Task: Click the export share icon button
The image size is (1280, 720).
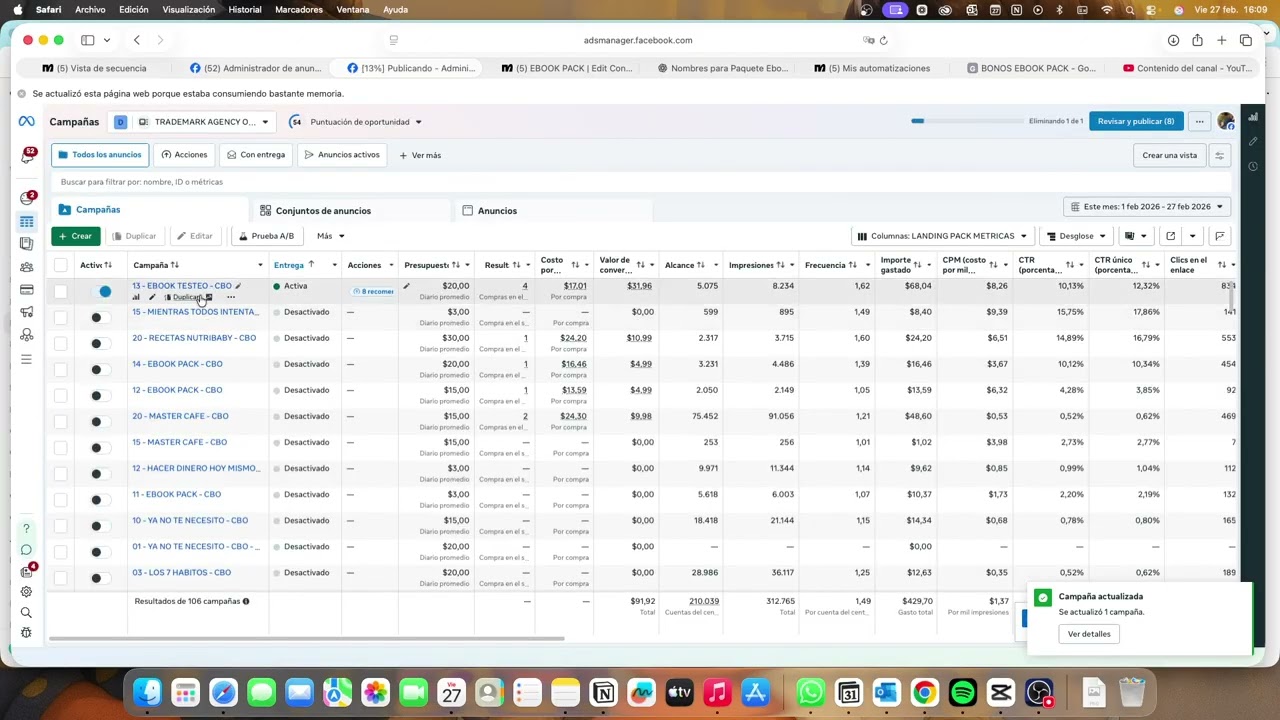Action: tap(1170, 236)
